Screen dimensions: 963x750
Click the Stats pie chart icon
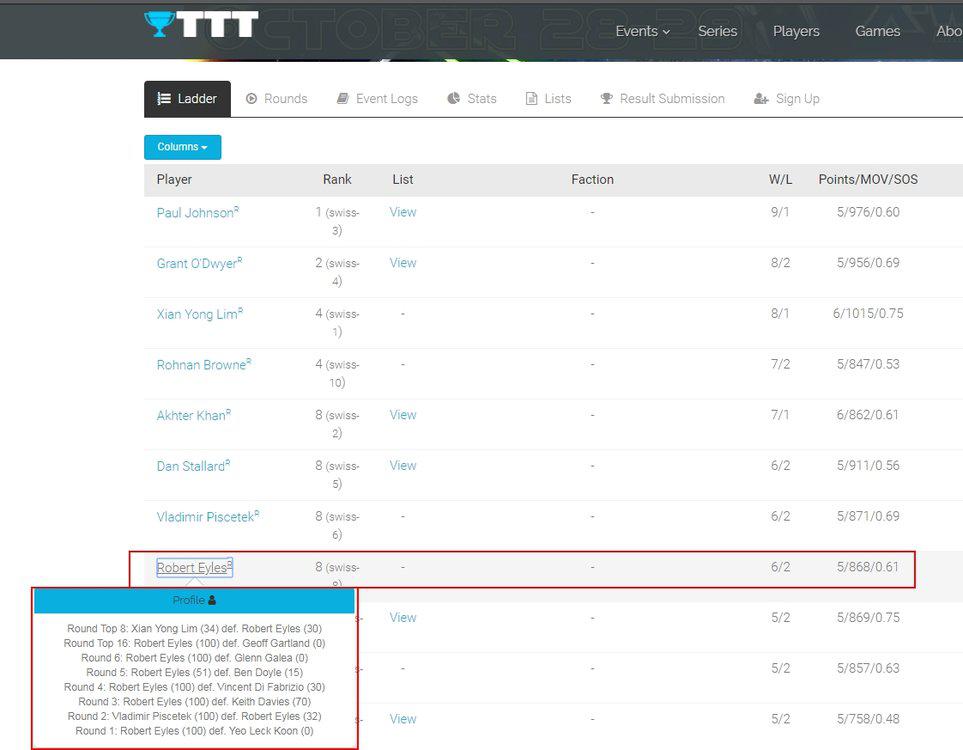(x=453, y=99)
